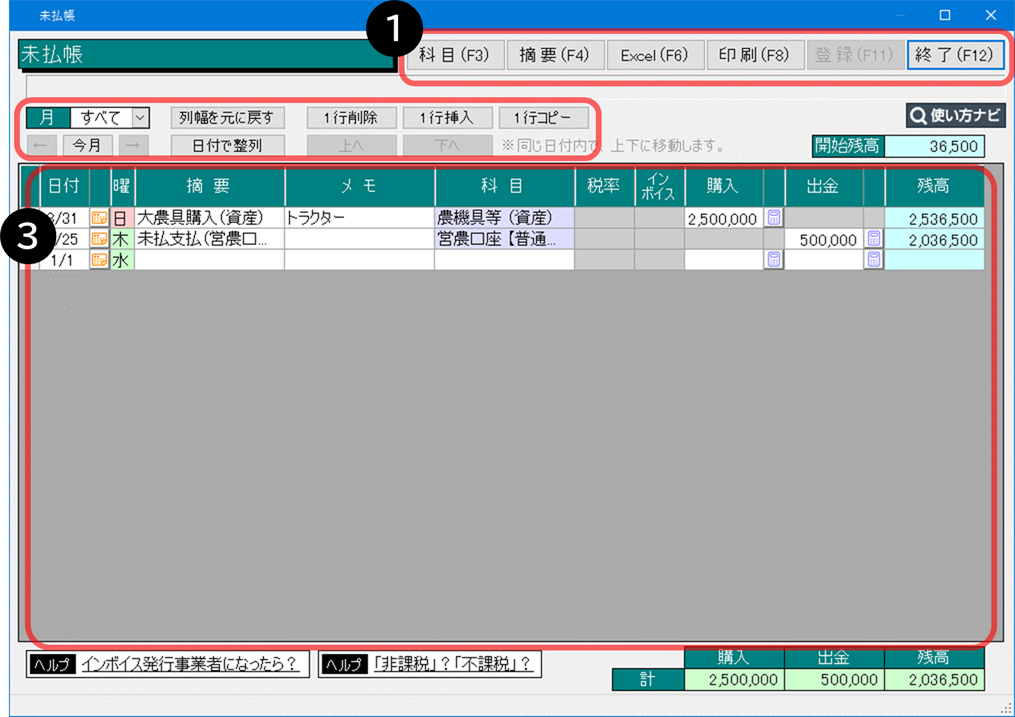Expand the month filter dropdown showing すべて
This screenshot has height=717, width=1015.
[x=139, y=118]
